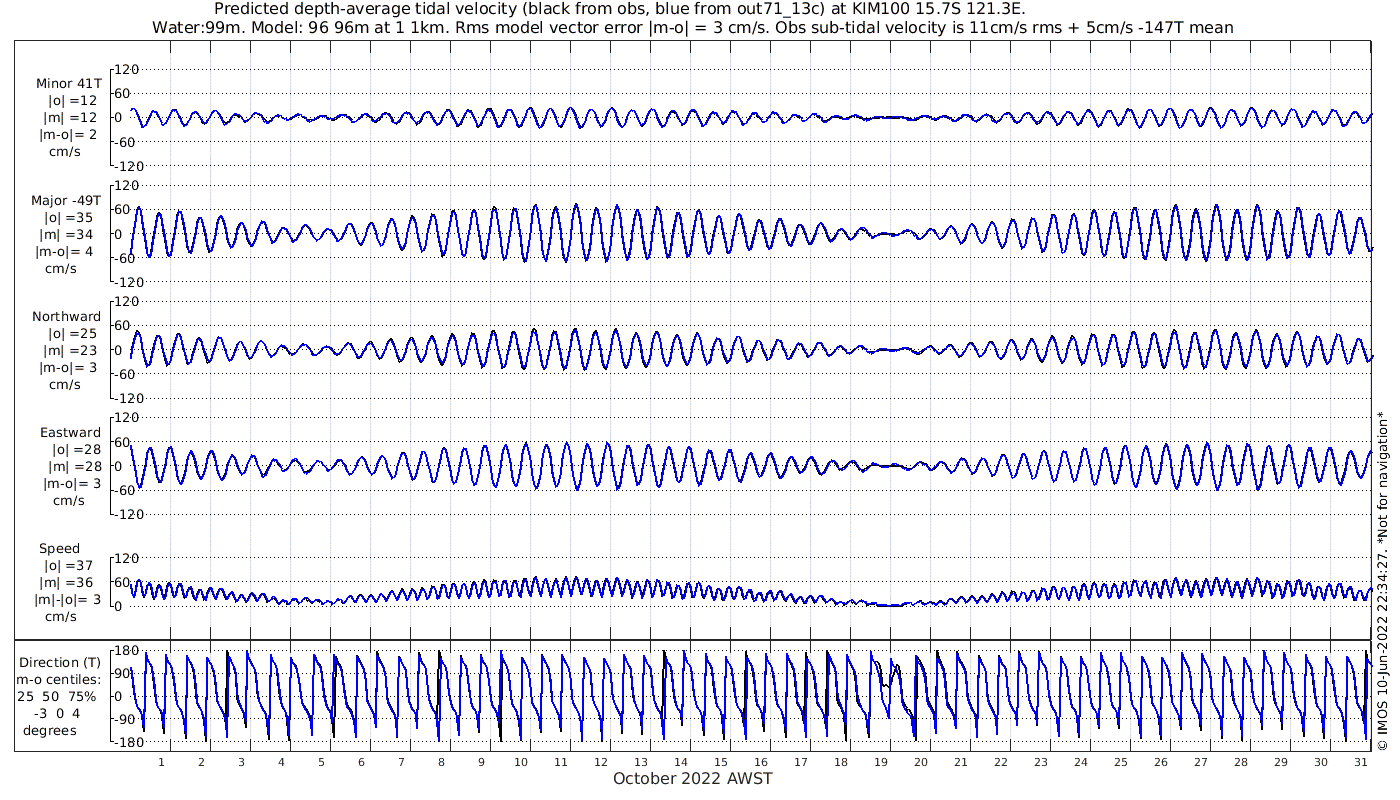The height and width of the screenshot is (800, 1400).
Task: Click the October 2022 AWST axis title
Action: (692, 779)
